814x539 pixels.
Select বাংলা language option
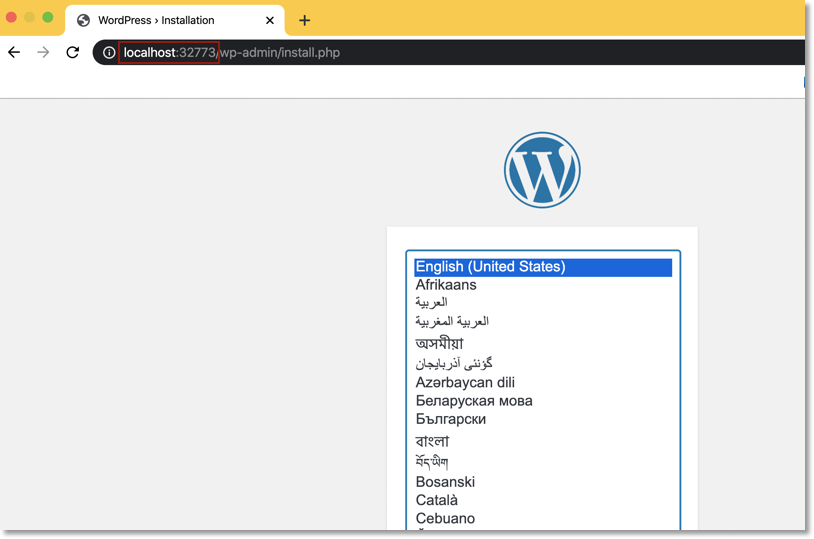543,441
